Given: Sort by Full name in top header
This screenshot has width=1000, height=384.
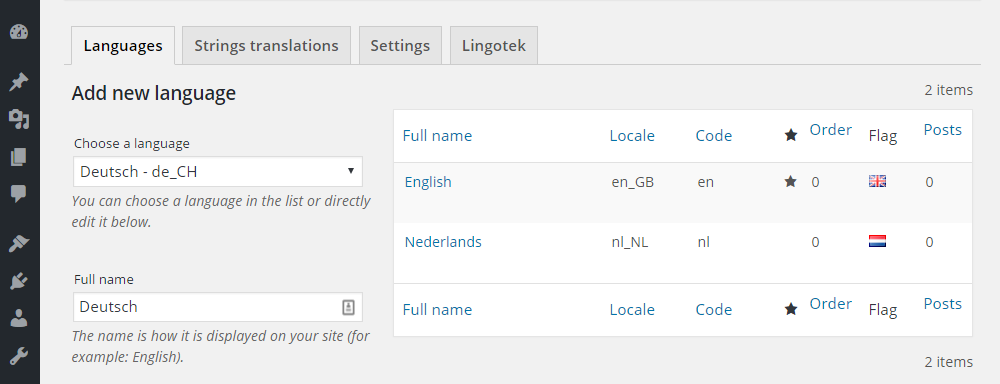Looking at the screenshot, I should pos(438,136).
